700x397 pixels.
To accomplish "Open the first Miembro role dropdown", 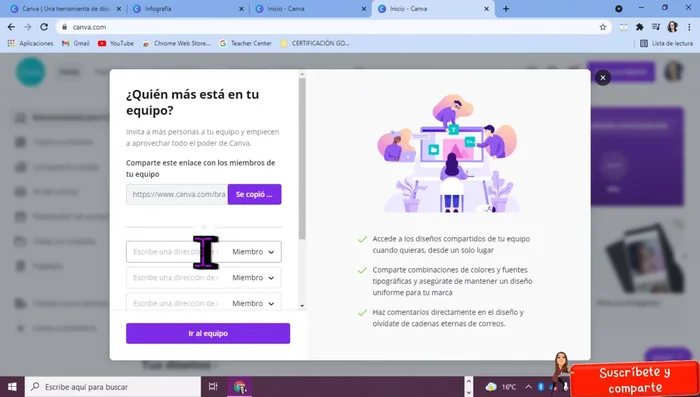I will click(x=253, y=252).
